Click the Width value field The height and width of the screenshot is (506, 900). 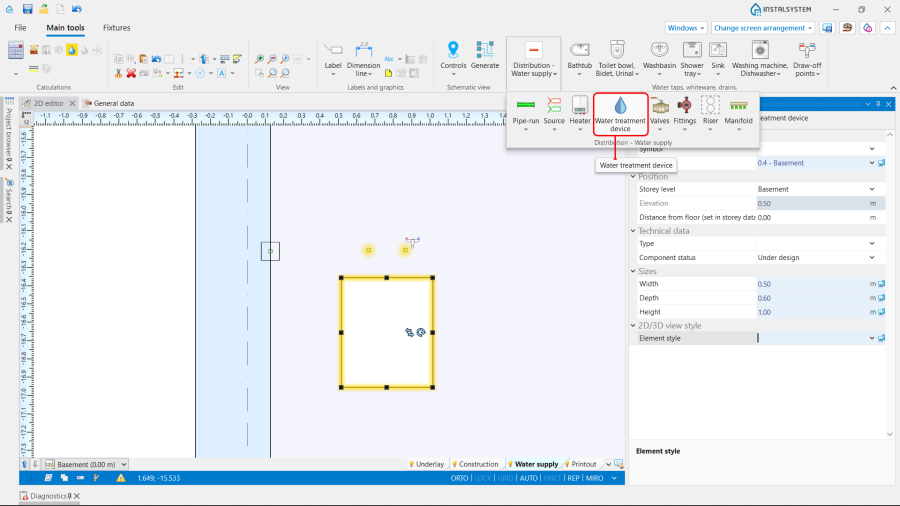pos(810,284)
